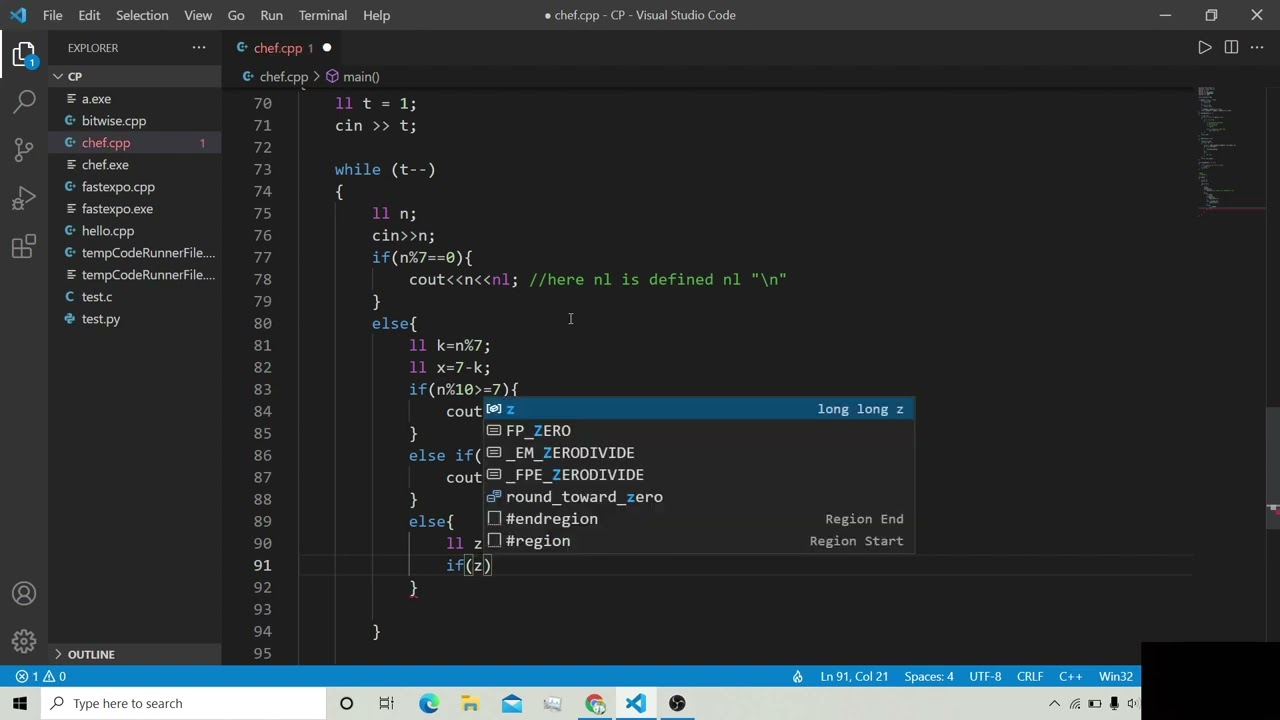Close the unsaved chef.cpp tab dot

click(x=327, y=48)
